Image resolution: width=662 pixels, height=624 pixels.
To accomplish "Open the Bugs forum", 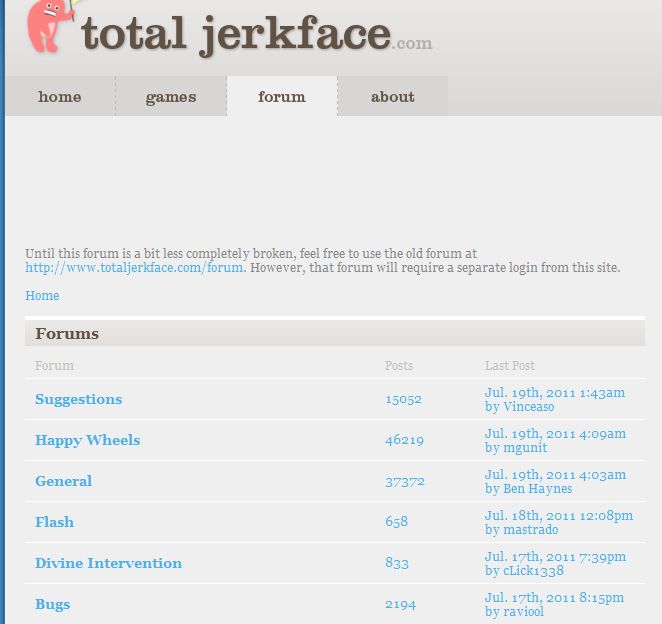I will click(x=52, y=604).
